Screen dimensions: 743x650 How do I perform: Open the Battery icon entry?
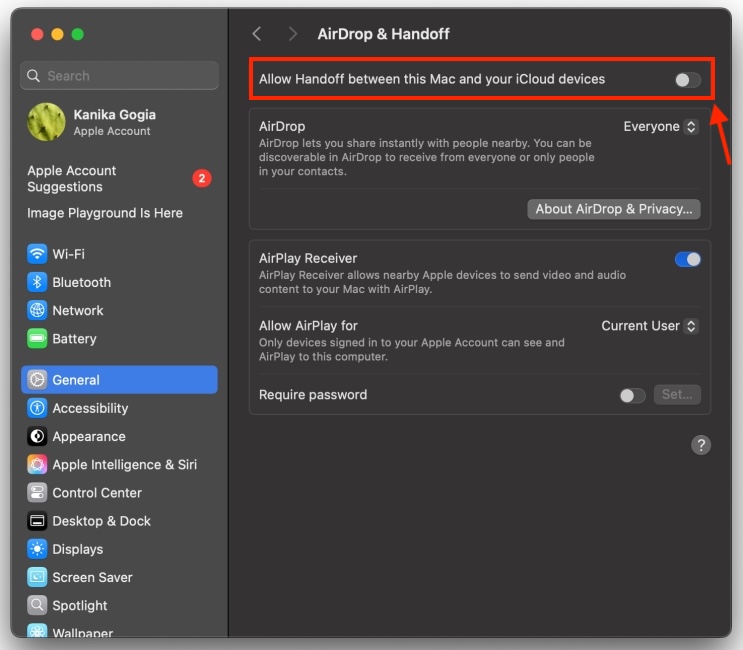[37, 339]
